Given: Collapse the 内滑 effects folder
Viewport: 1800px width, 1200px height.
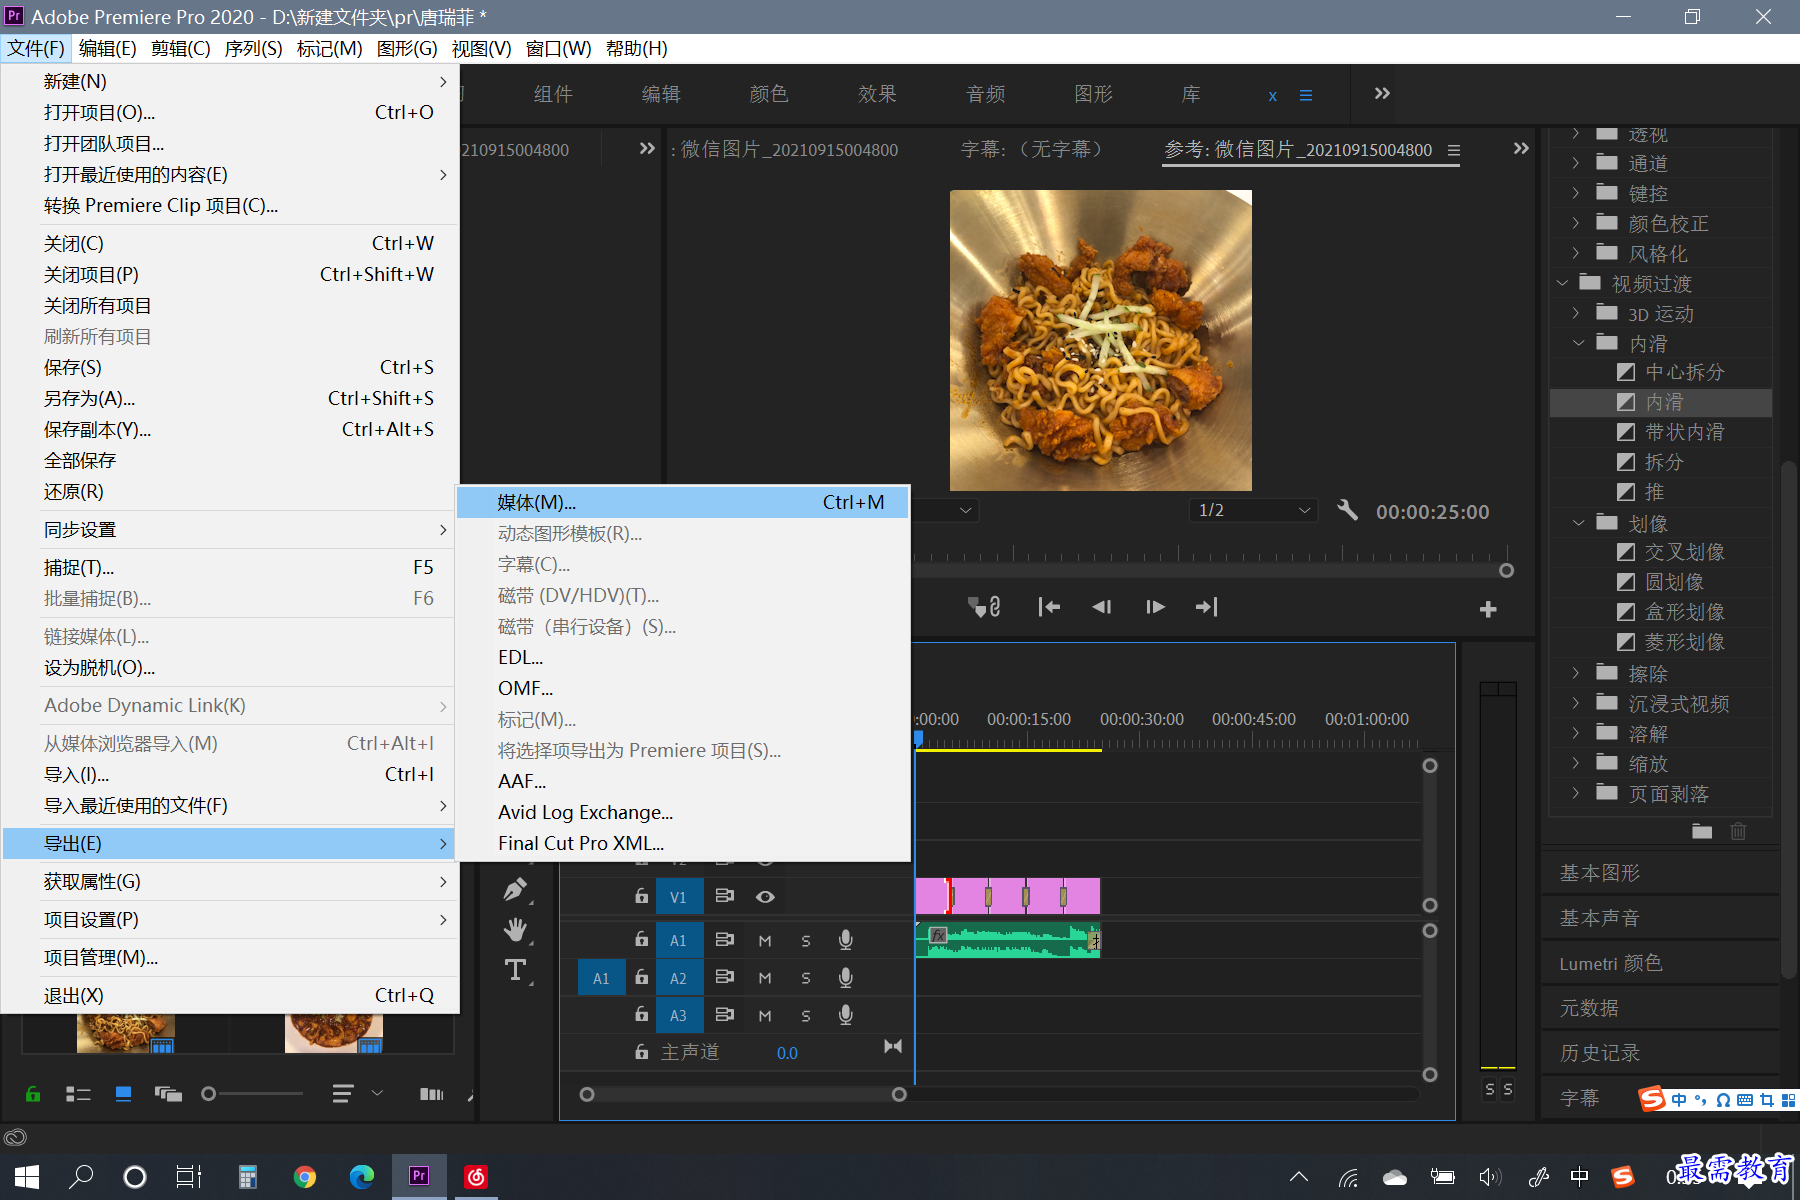Looking at the screenshot, I should click(x=1579, y=343).
